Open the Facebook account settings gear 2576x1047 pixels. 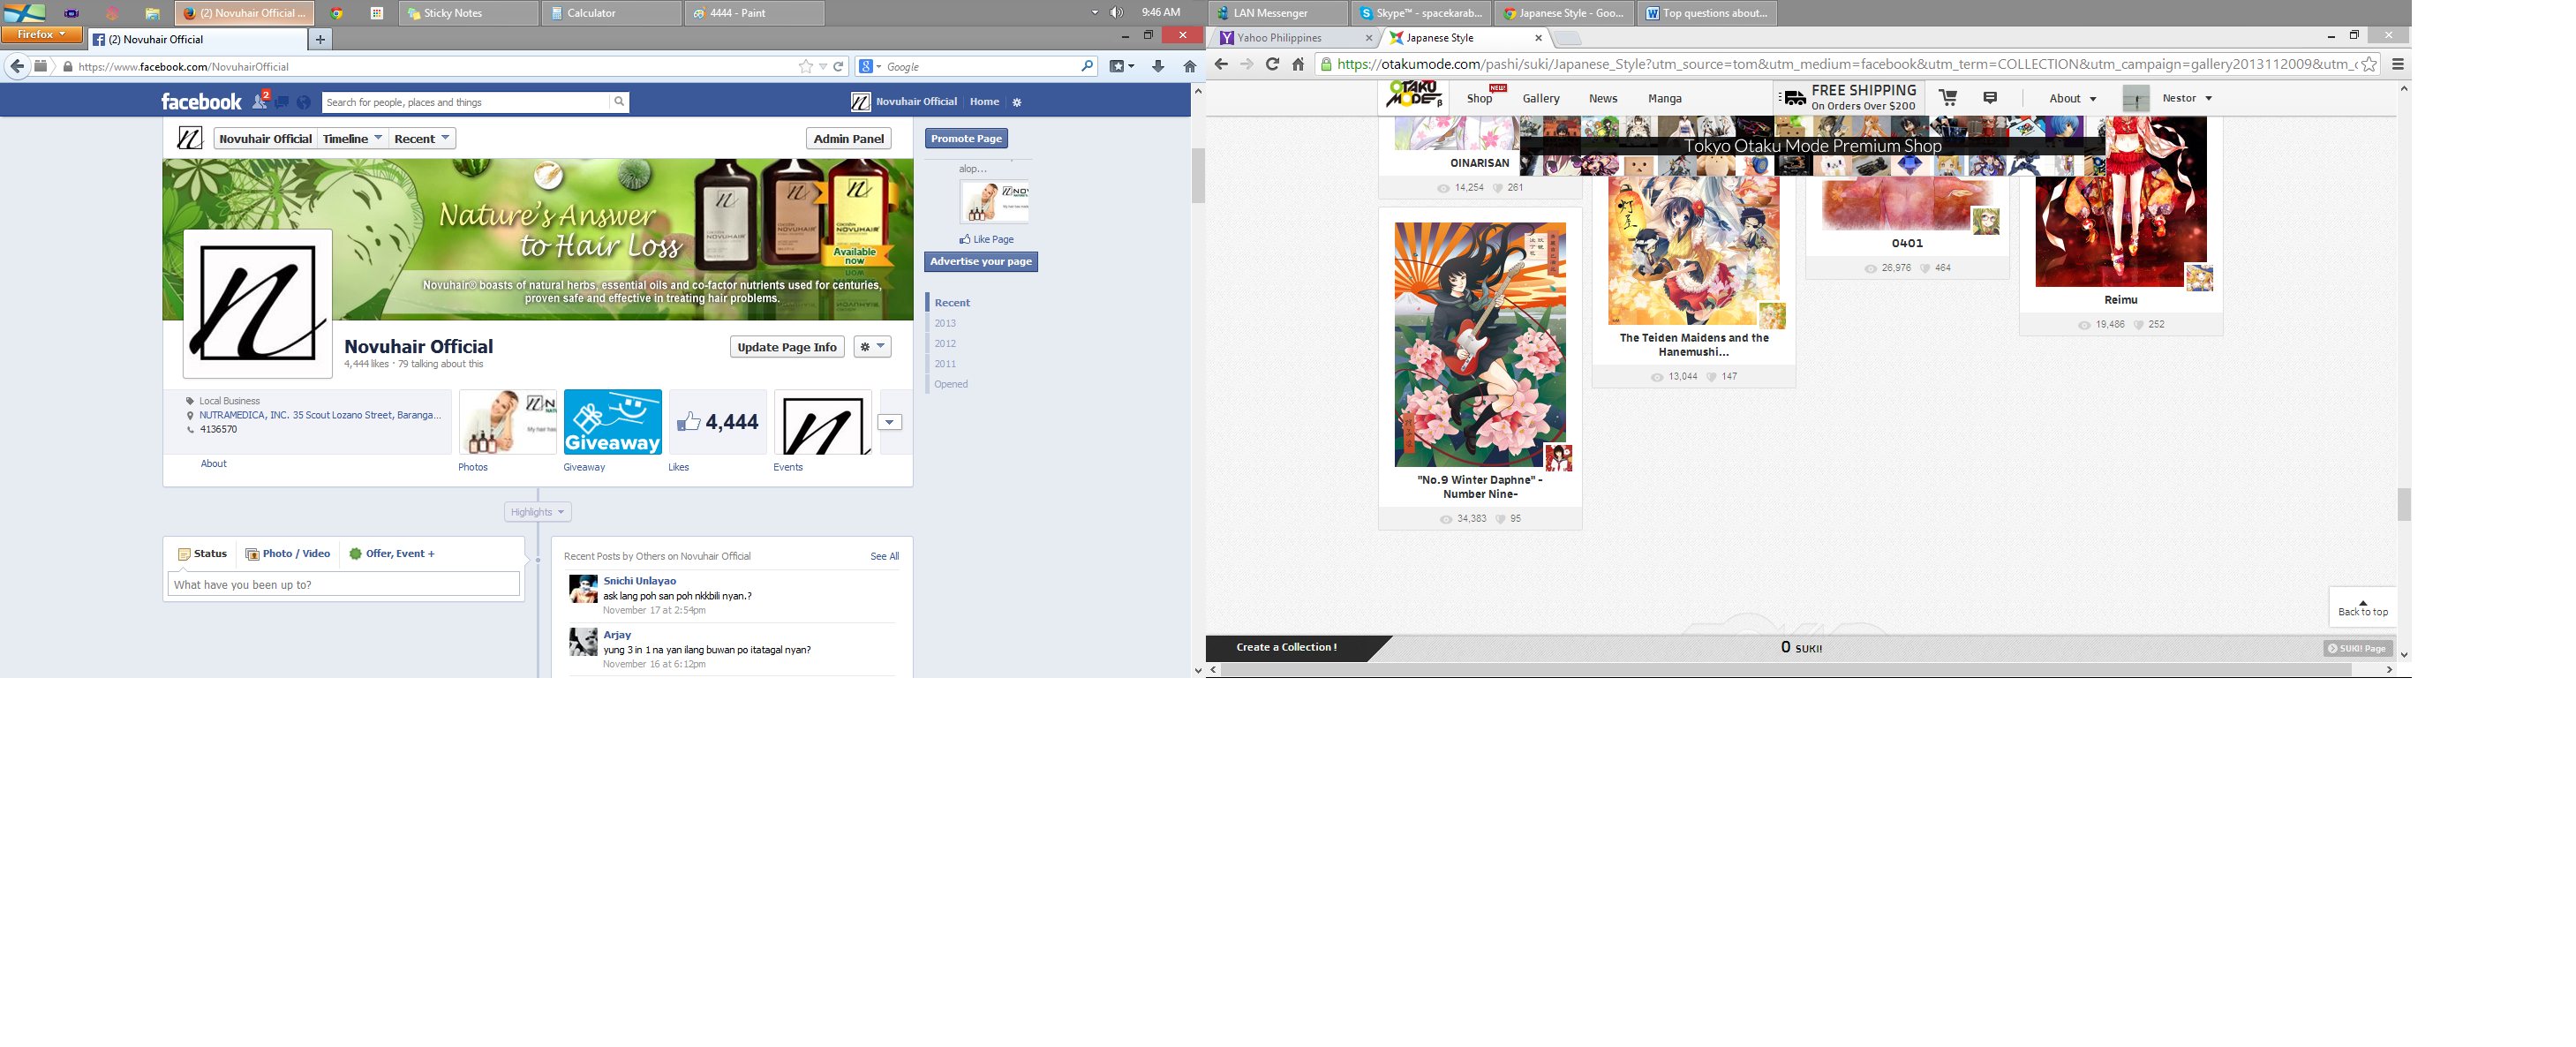1017,102
